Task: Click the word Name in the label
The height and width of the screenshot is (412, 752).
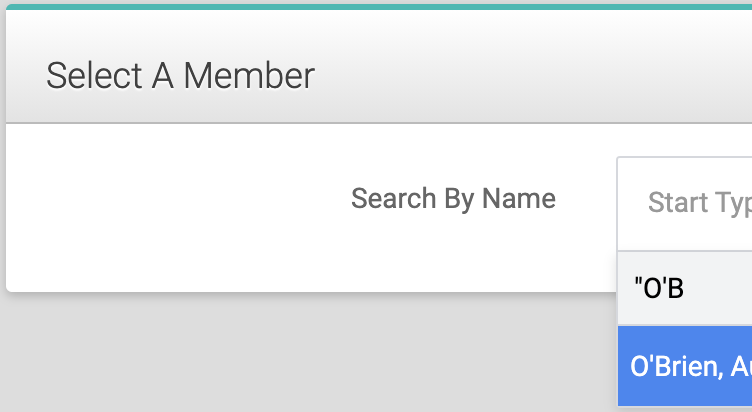Action: (x=519, y=199)
